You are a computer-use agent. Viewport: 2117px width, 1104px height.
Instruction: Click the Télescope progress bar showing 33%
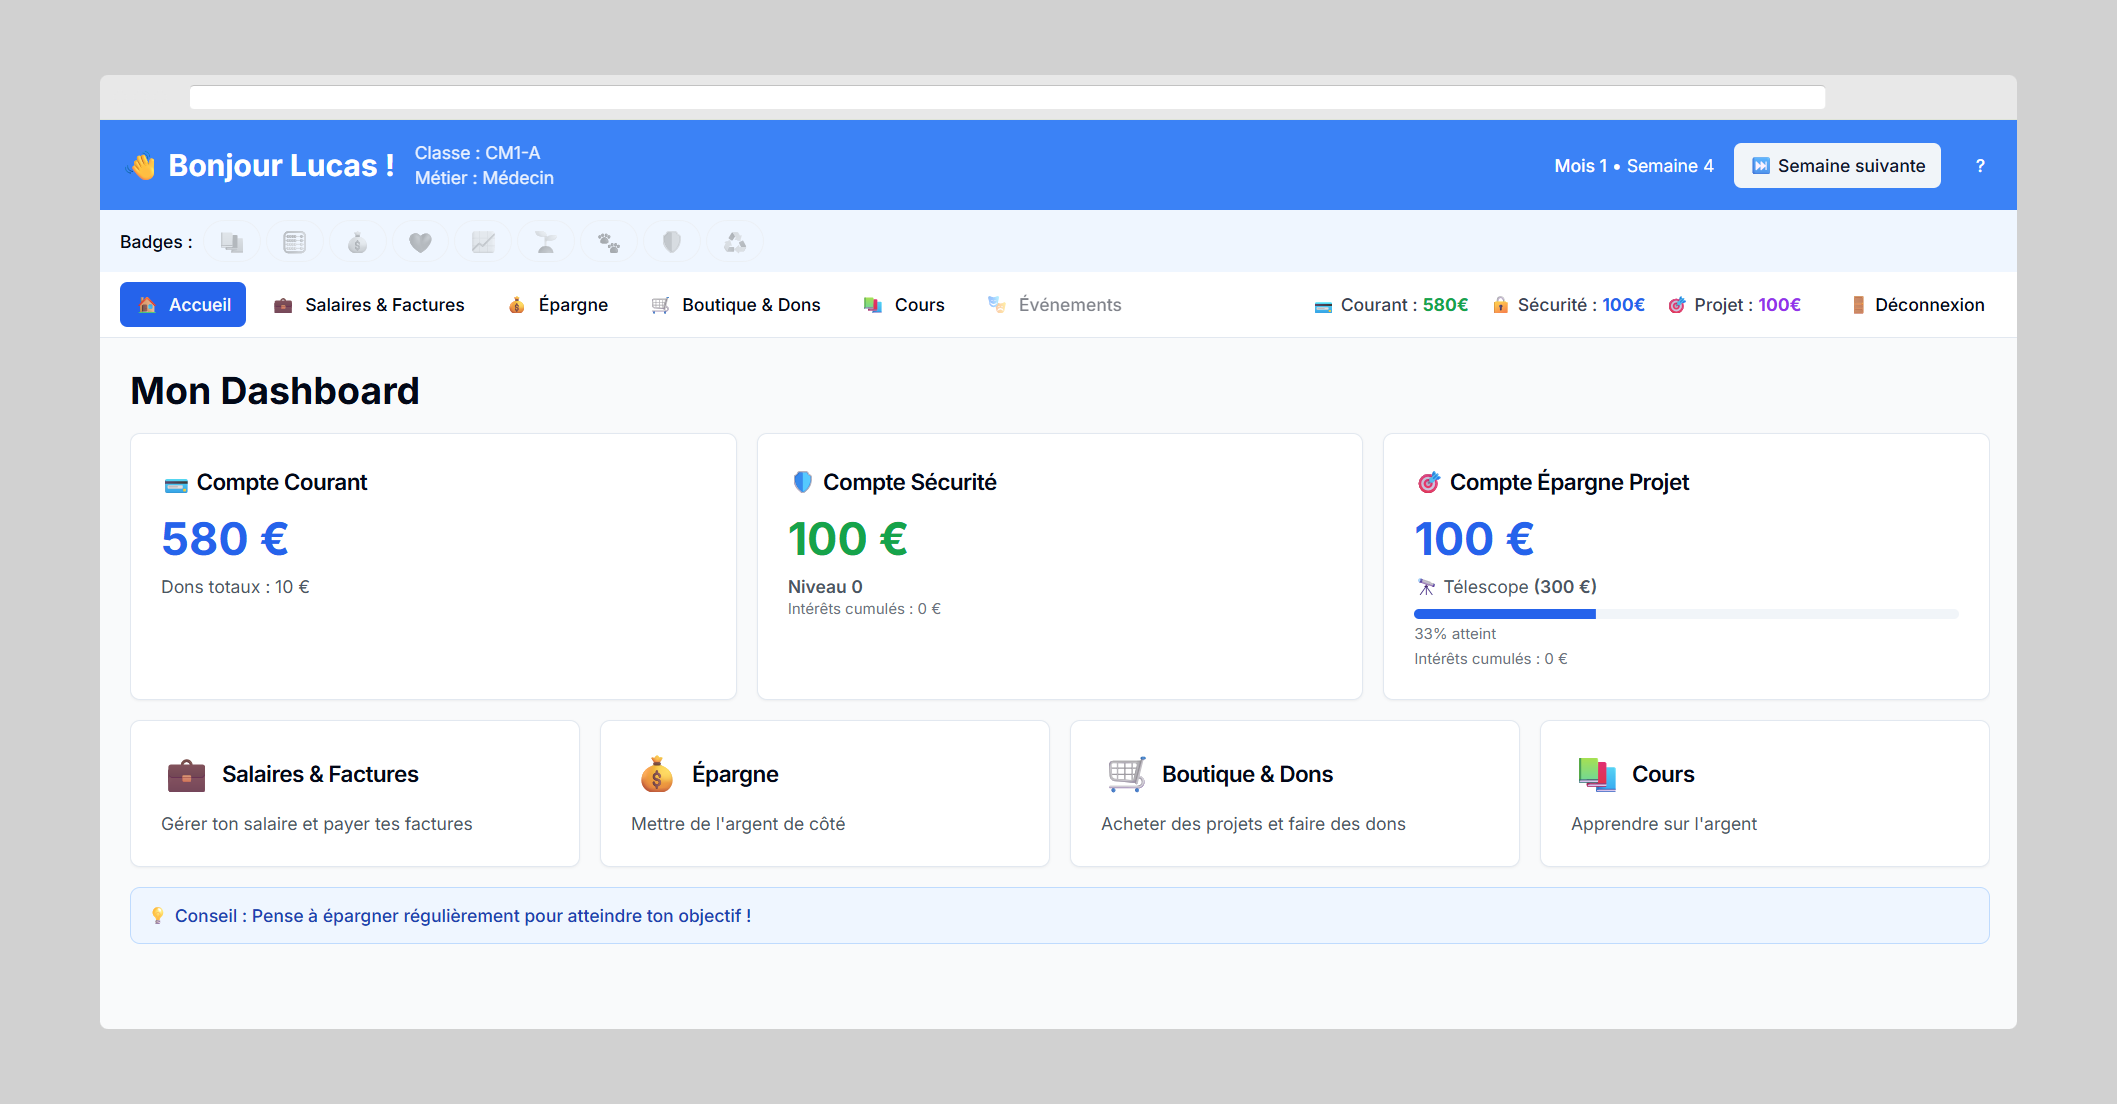(x=1685, y=613)
